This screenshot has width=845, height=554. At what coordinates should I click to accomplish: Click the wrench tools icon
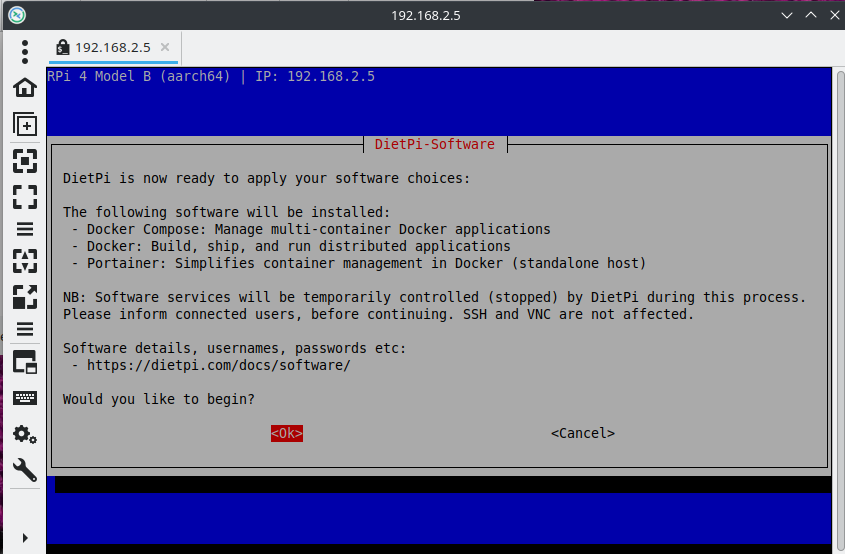click(25, 470)
